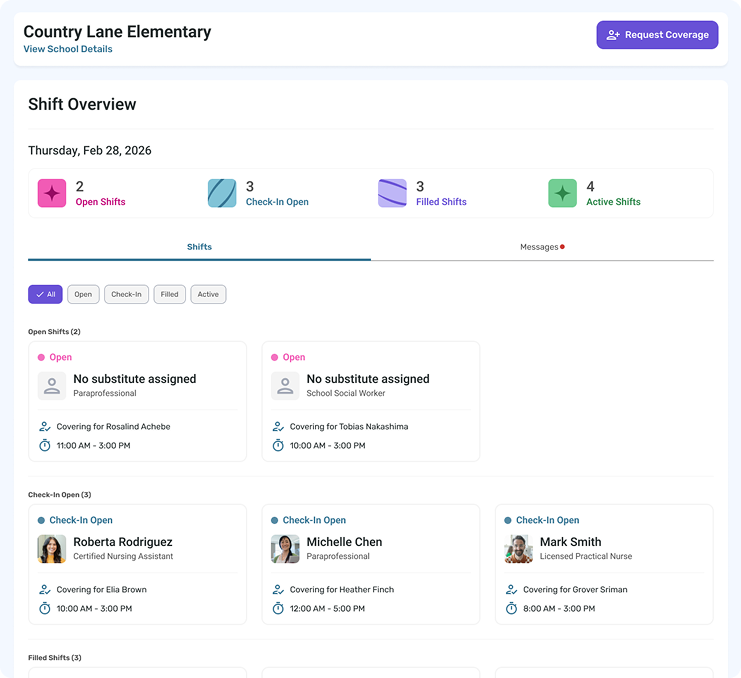Click the 'Shift Overview' heading
The image size is (741, 678).
pyautogui.click(x=82, y=104)
